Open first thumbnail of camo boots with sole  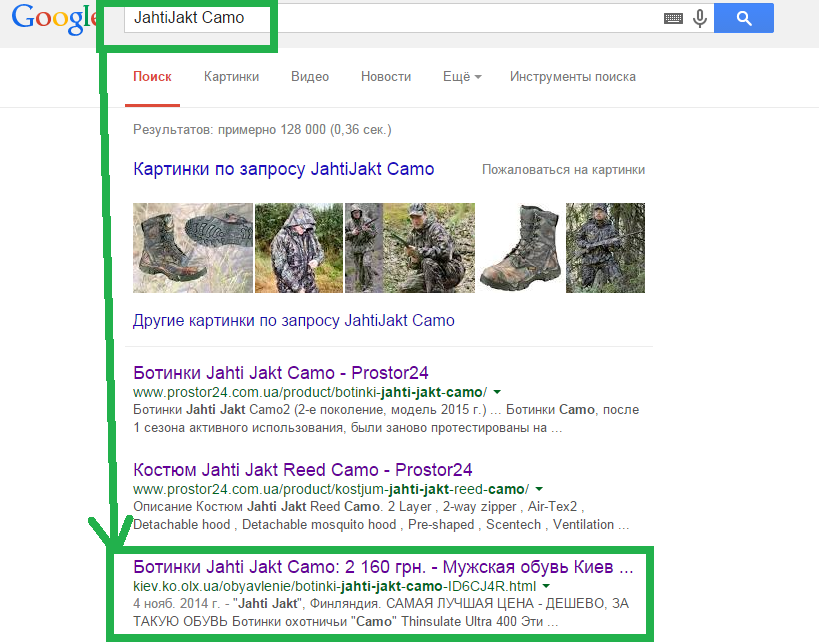coord(192,248)
